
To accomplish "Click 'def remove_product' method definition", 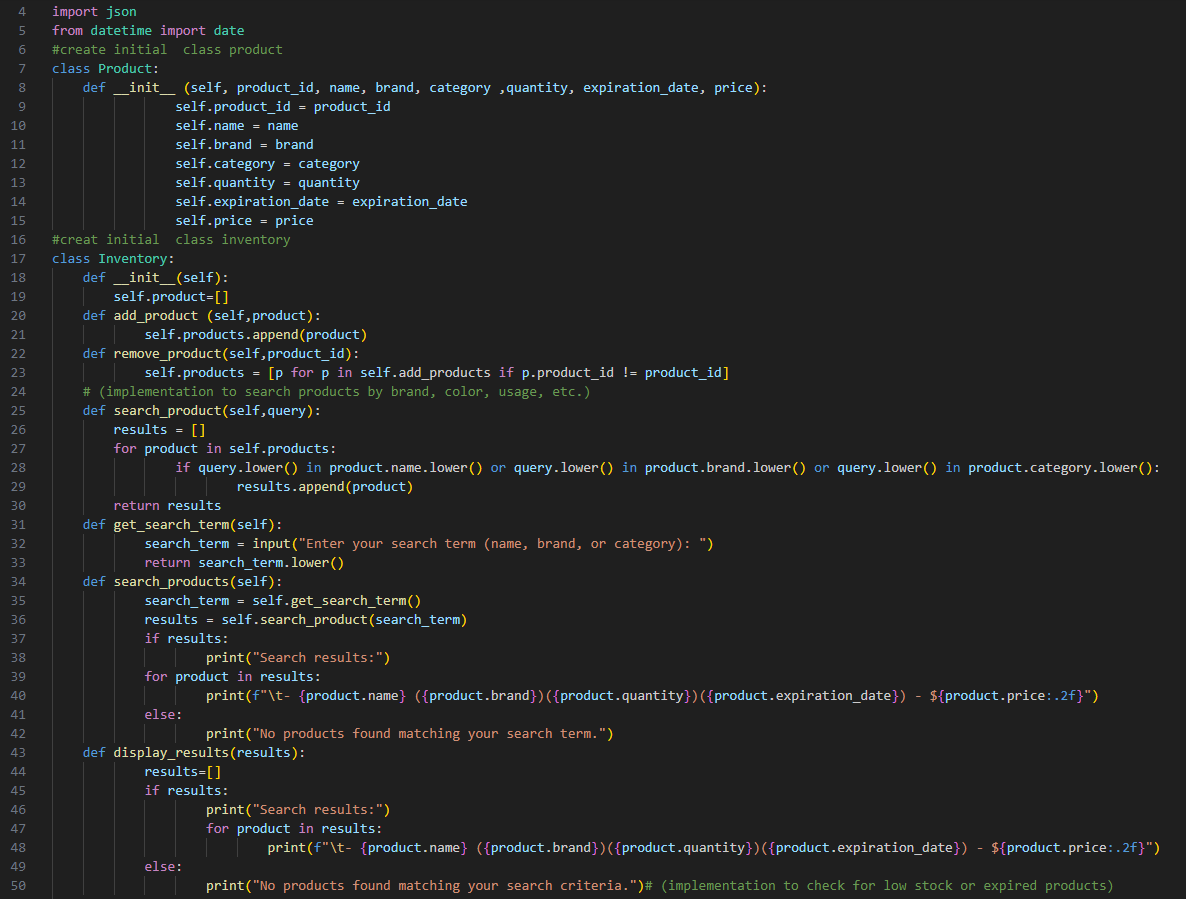I will click(221, 353).
